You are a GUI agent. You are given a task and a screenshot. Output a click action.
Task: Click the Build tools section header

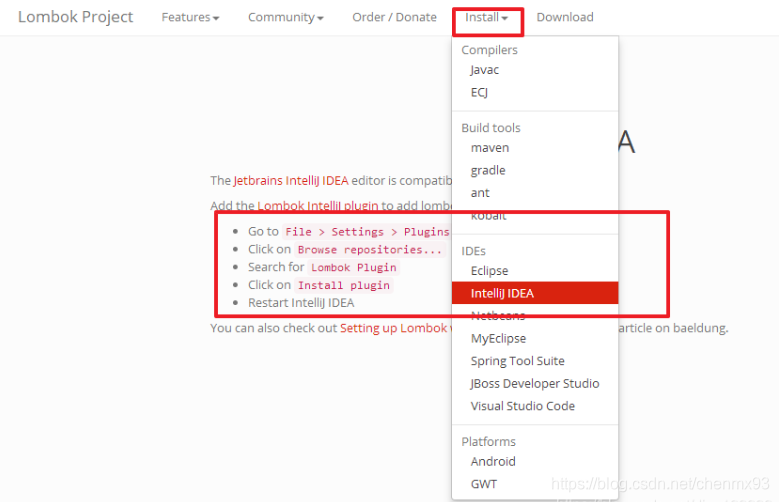[491, 128]
